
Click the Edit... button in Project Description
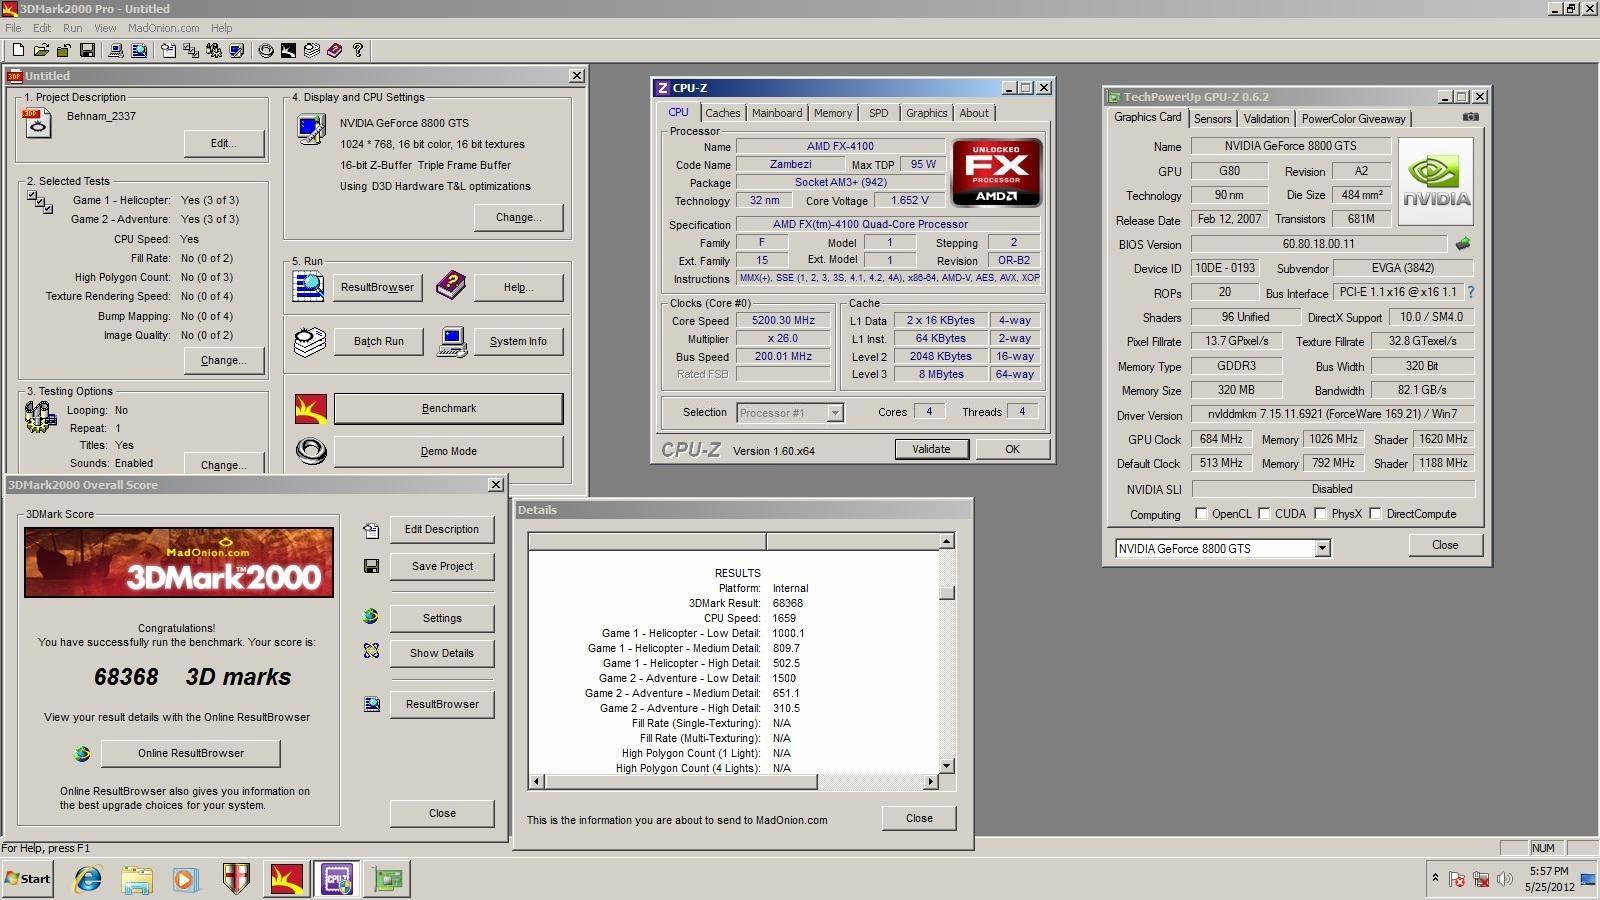(224, 143)
